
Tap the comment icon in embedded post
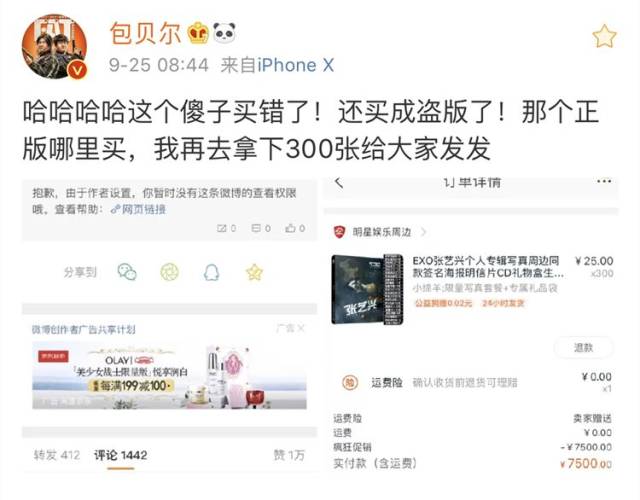261,228
